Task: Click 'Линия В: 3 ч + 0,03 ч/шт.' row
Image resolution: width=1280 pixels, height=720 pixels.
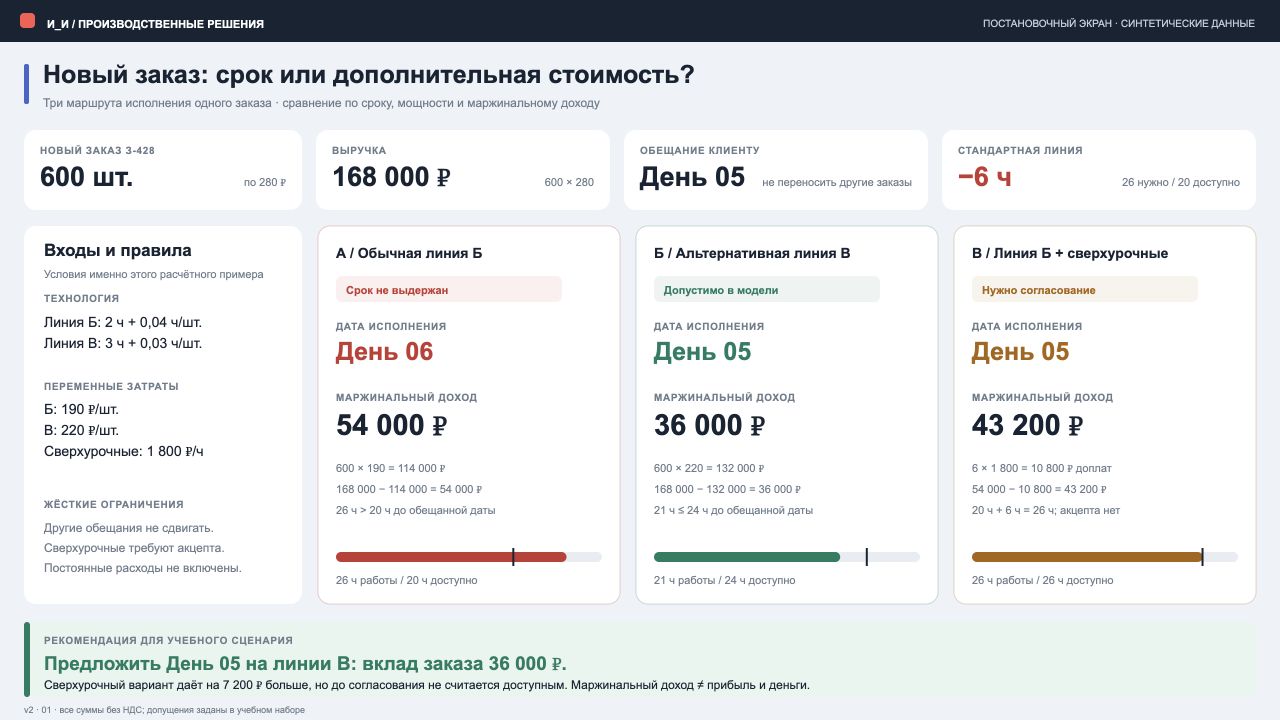Action: pyautogui.click(x=123, y=343)
